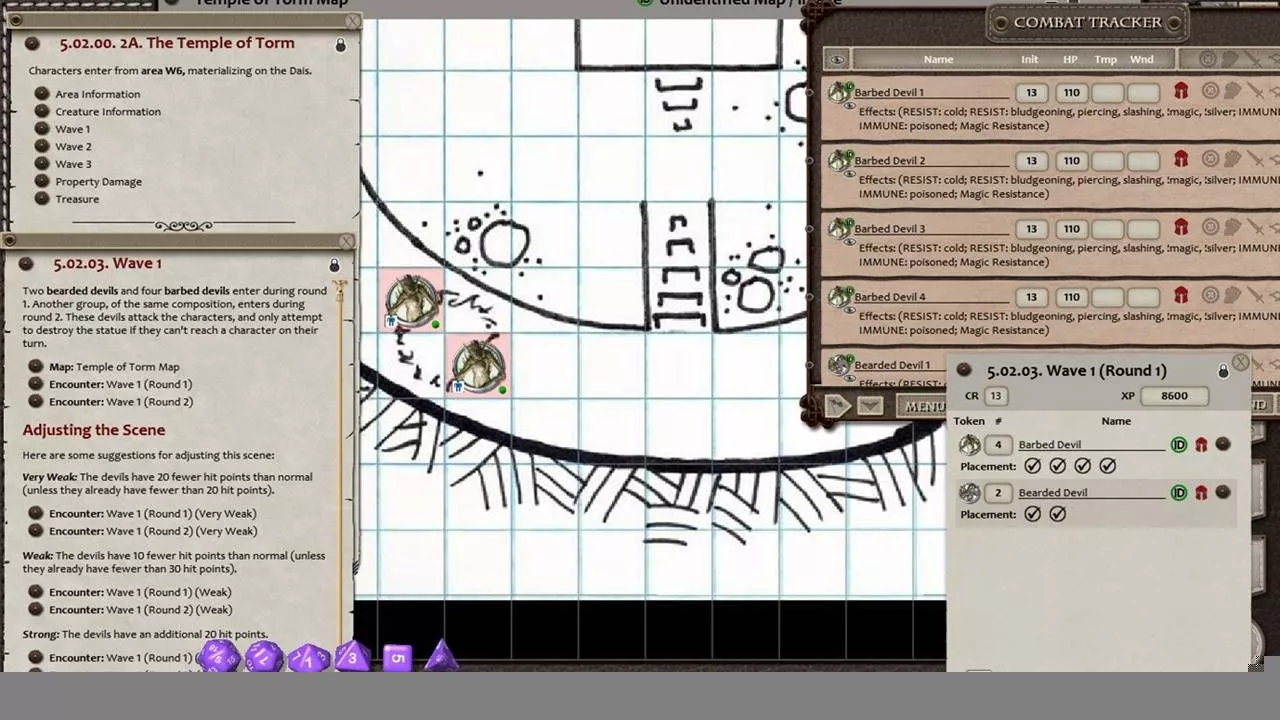Select upper devil token on the map

(x=411, y=300)
